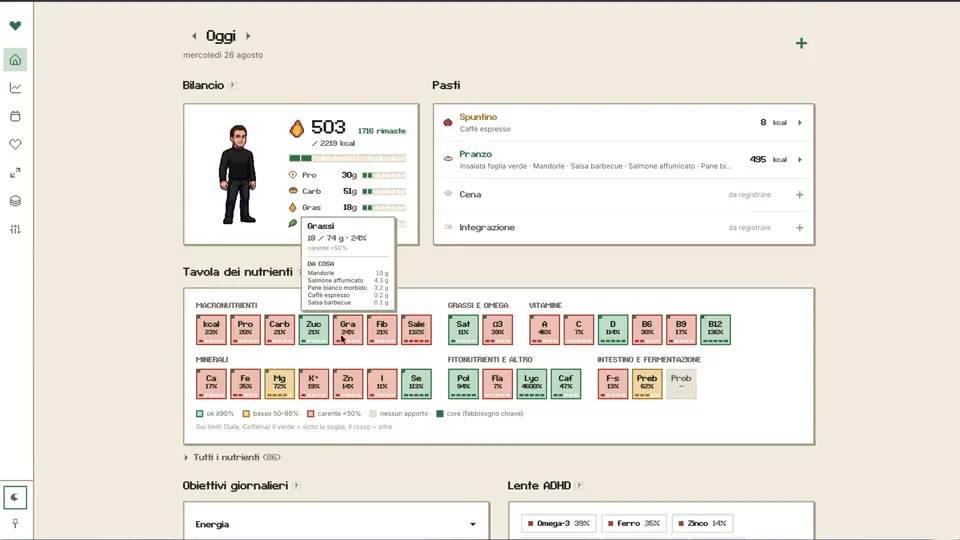
Task: Click the Bilancio help question mark
Action: coord(232,86)
